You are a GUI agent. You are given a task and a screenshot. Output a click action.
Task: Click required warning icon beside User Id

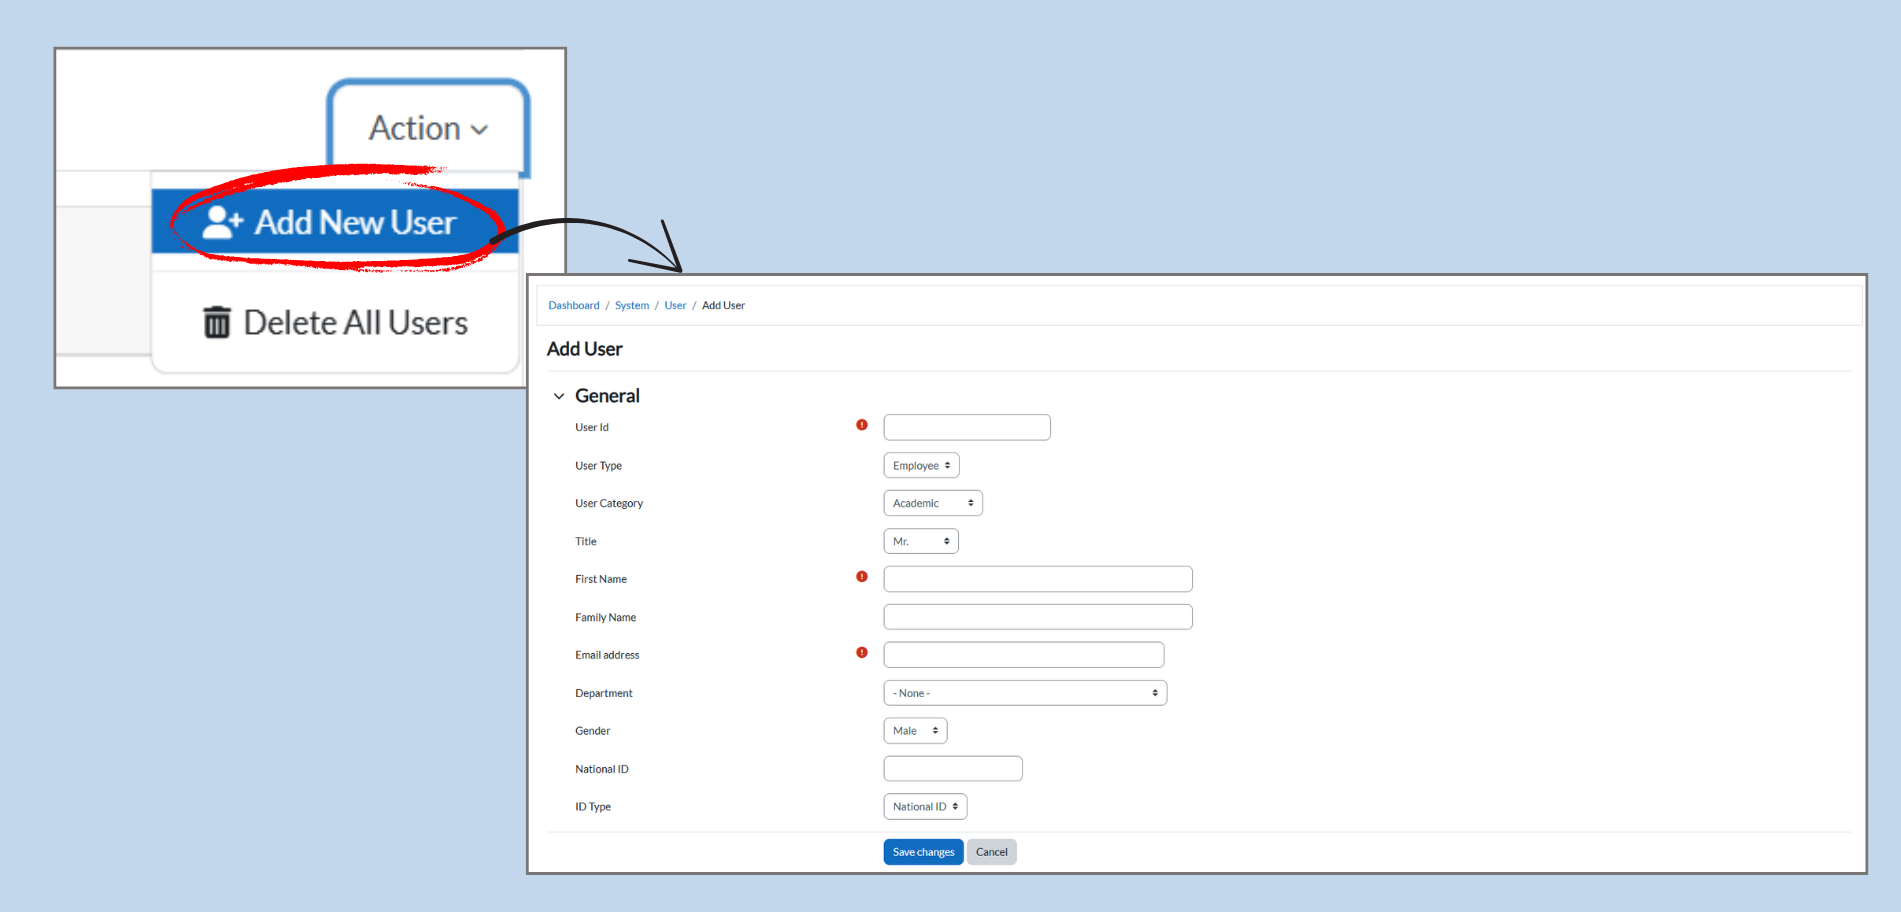coord(862,425)
